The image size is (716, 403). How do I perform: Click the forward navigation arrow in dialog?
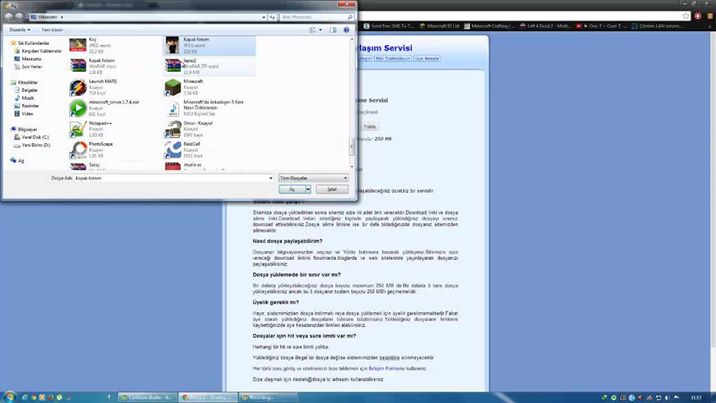tap(19, 16)
